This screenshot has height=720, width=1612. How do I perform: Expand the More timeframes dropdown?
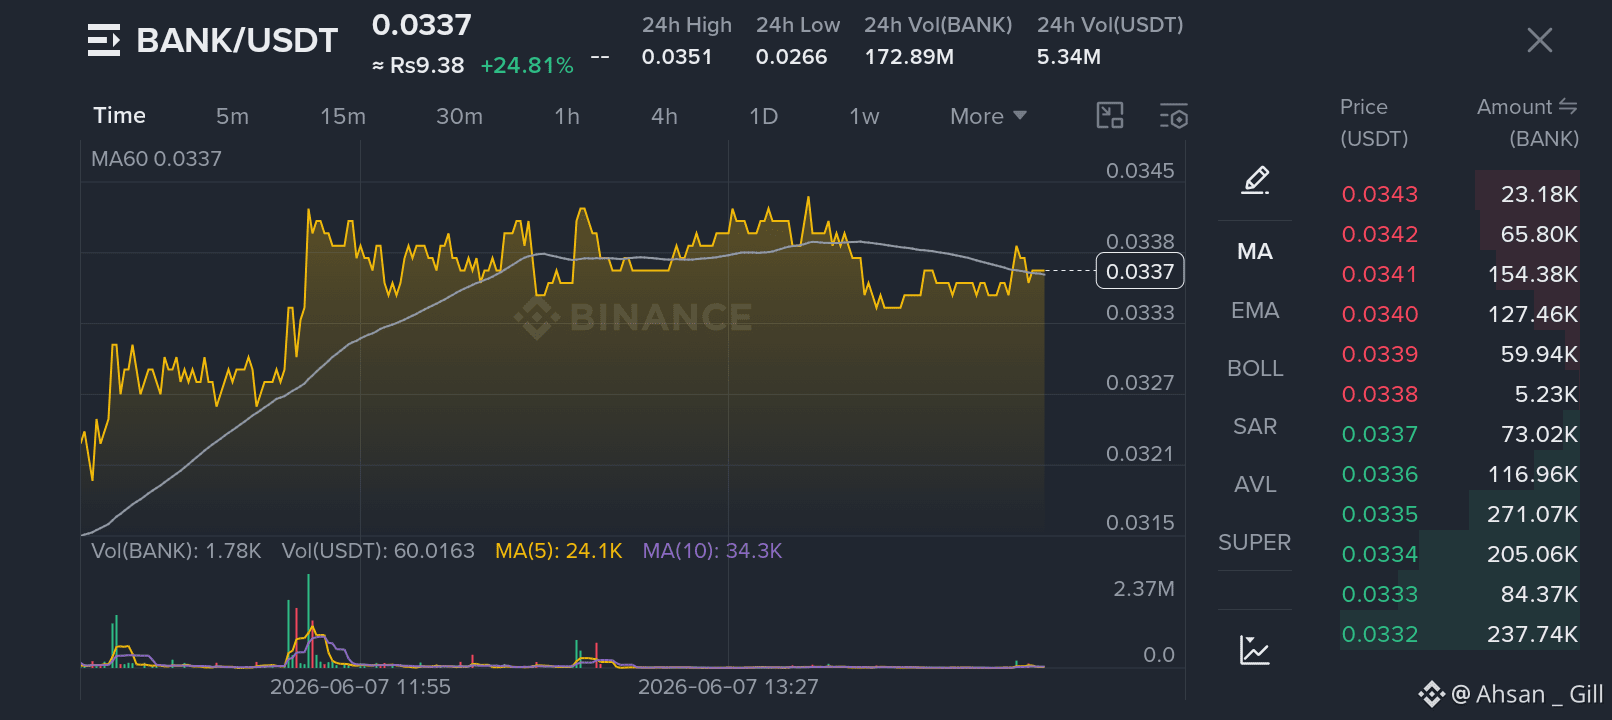[988, 116]
